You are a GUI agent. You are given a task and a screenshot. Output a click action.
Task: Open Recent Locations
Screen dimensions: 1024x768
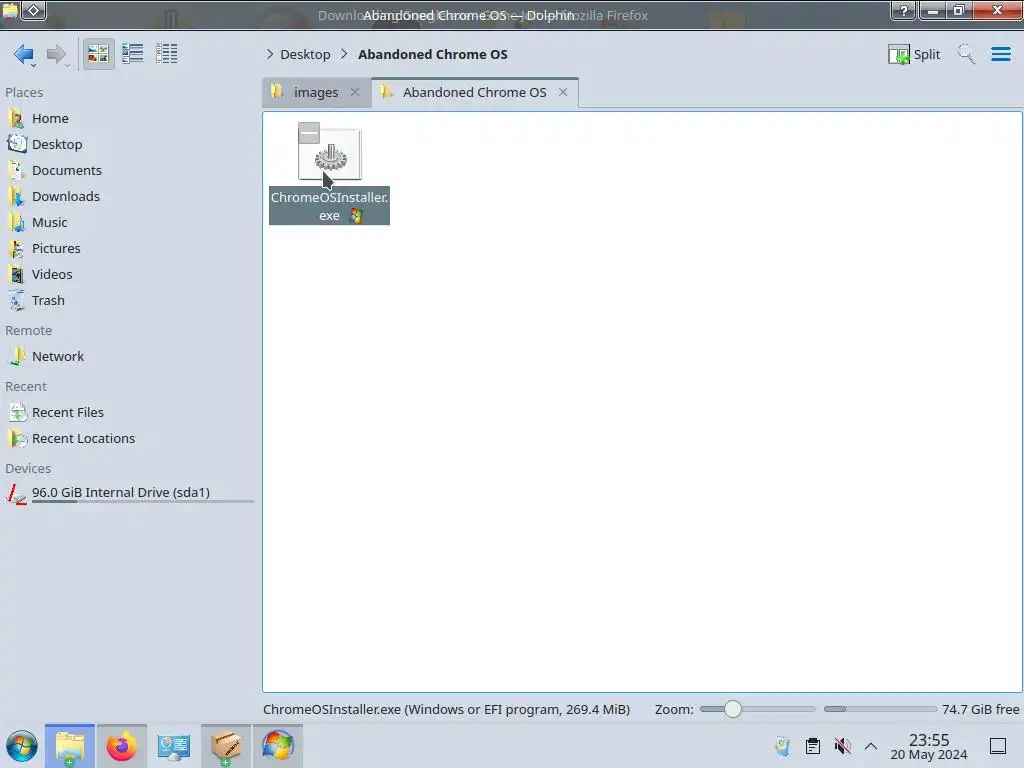click(84, 439)
